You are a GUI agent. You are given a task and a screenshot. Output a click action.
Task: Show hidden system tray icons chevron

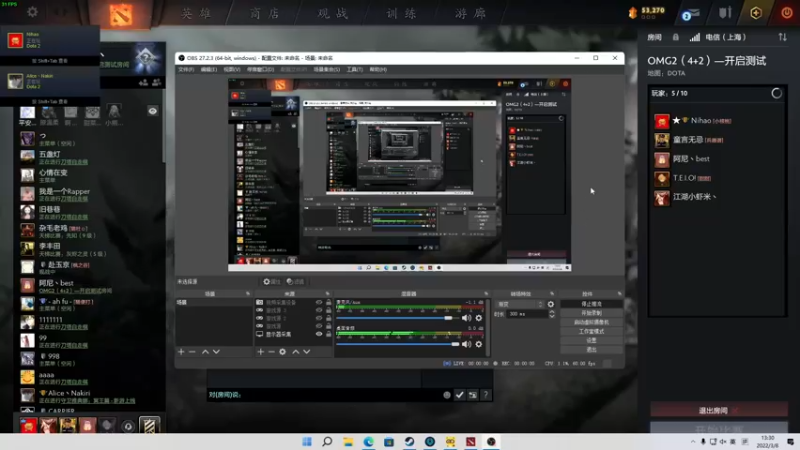point(692,442)
